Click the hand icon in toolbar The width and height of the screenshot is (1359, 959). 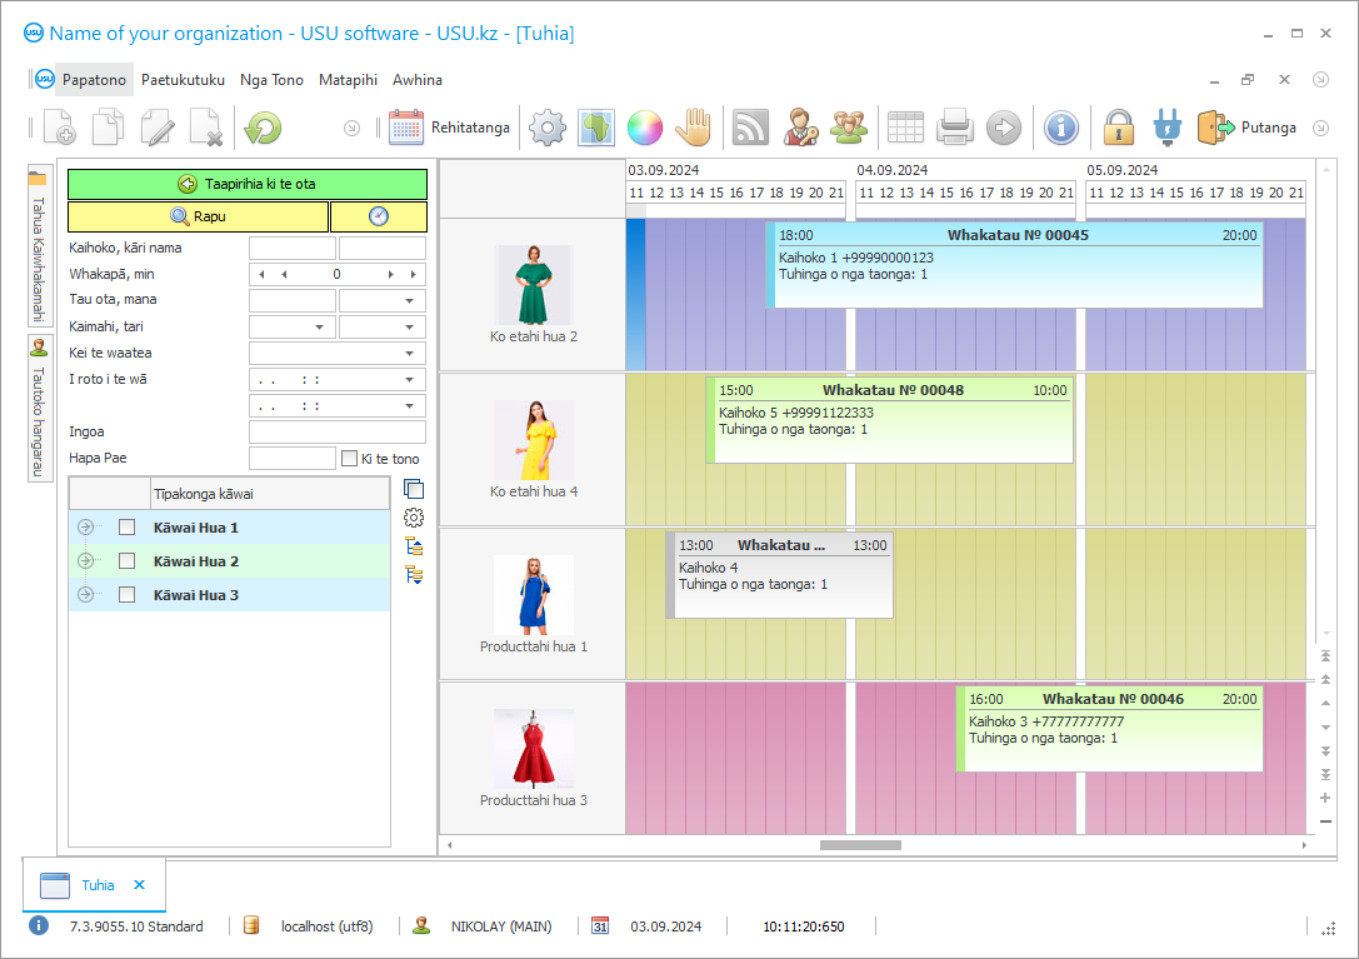[x=693, y=128]
